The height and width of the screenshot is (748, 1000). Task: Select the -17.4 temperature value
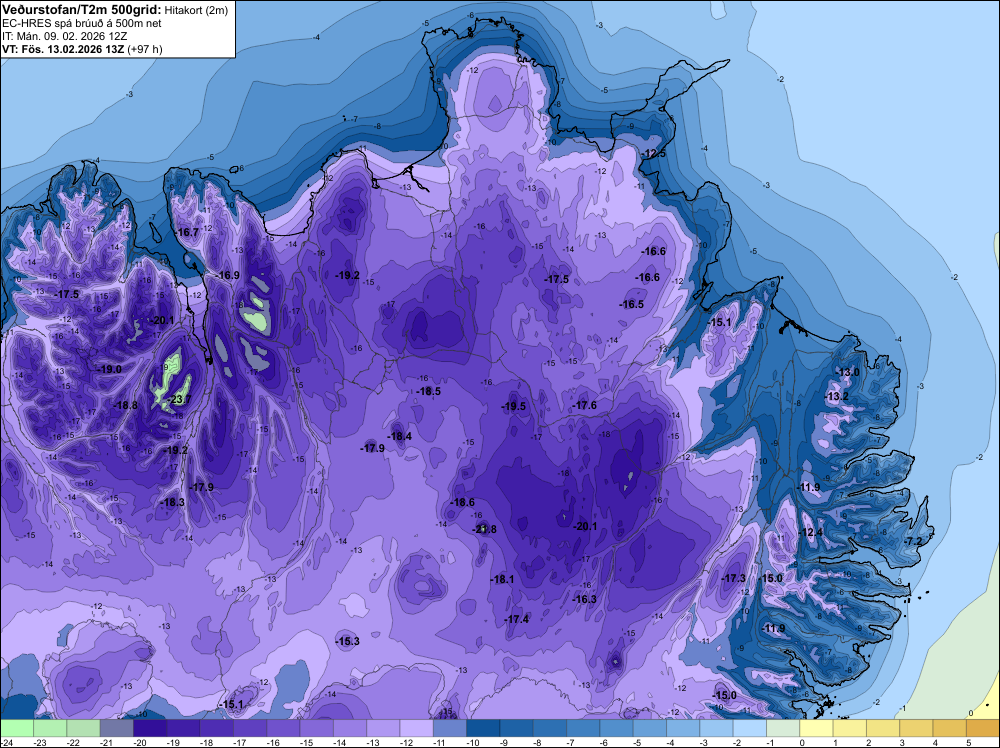(517, 620)
